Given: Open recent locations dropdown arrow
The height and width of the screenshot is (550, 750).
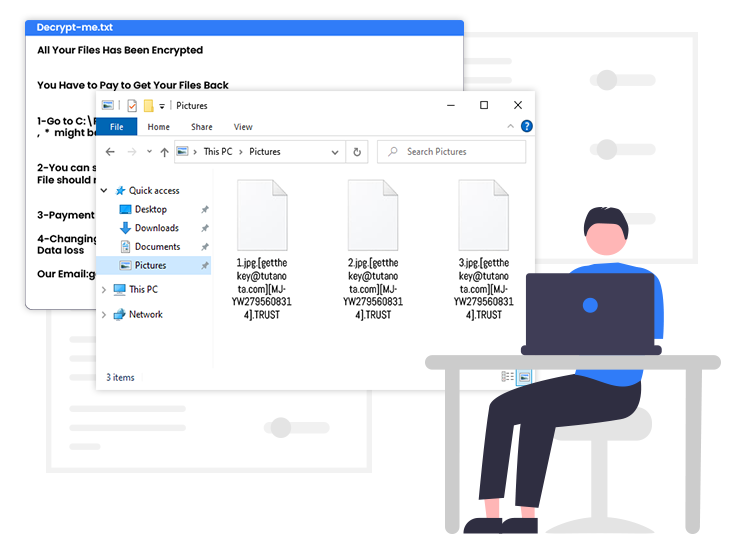Looking at the screenshot, I should pyautogui.click(x=149, y=152).
